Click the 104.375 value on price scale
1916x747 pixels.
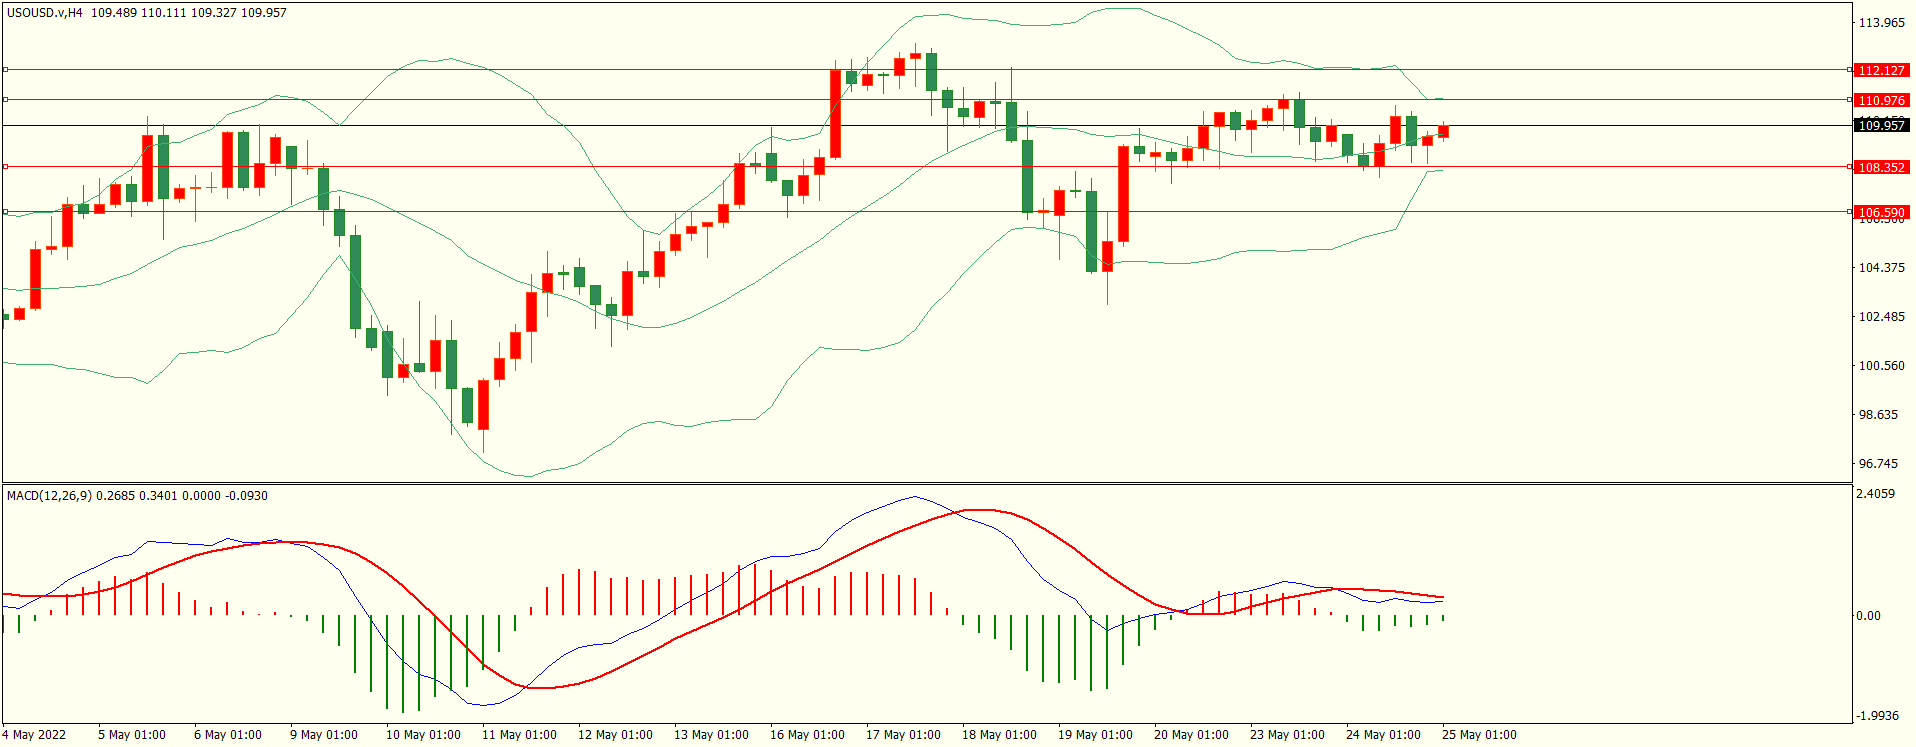click(1881, 267)
